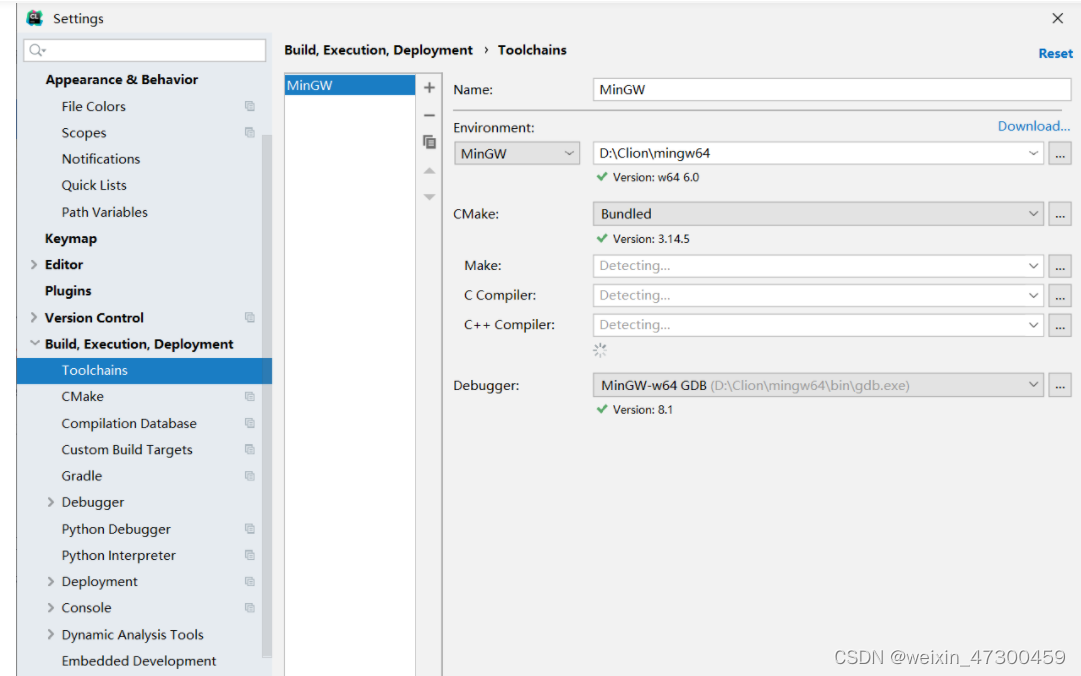Click the Reset link
Viewport: 1081px width, 676px height.
click(x=1055, y=54)
